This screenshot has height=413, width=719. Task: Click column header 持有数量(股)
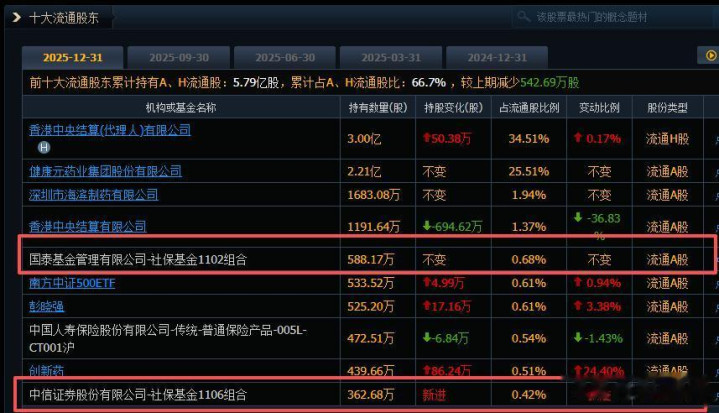(378, 108)
